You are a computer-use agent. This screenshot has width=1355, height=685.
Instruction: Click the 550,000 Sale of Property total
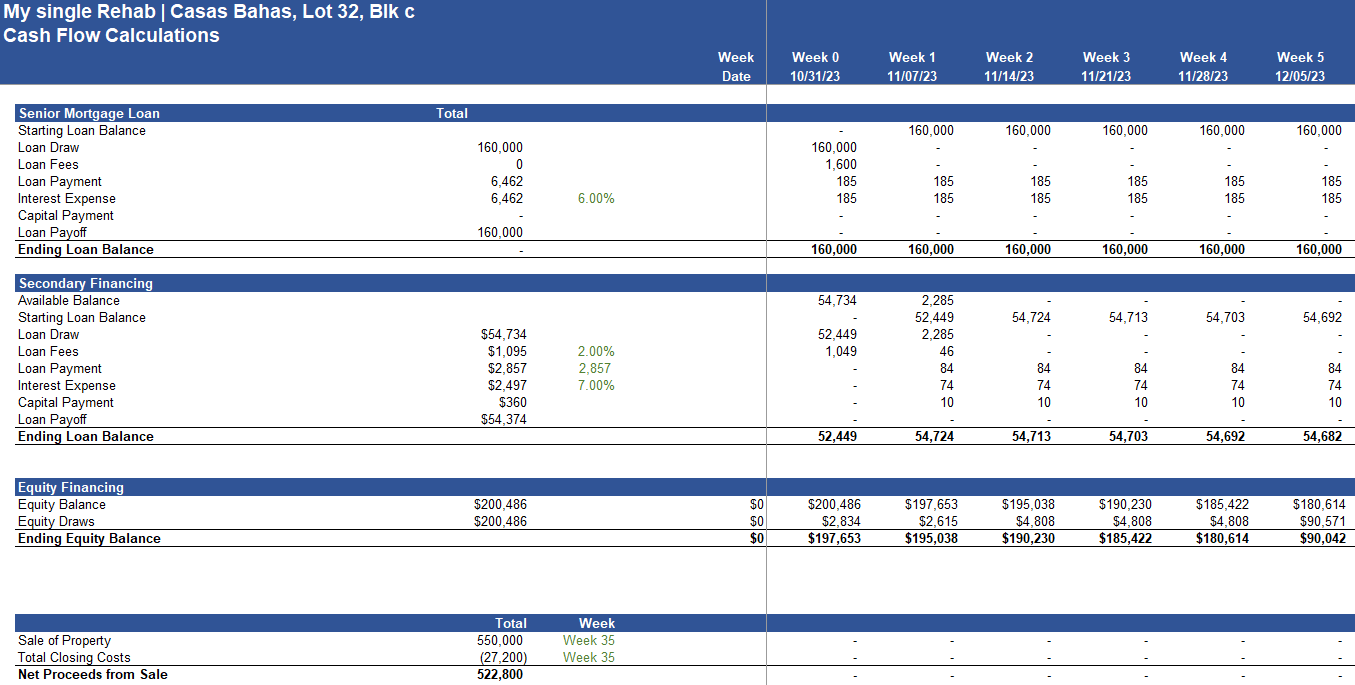click(x=500, y=640)
